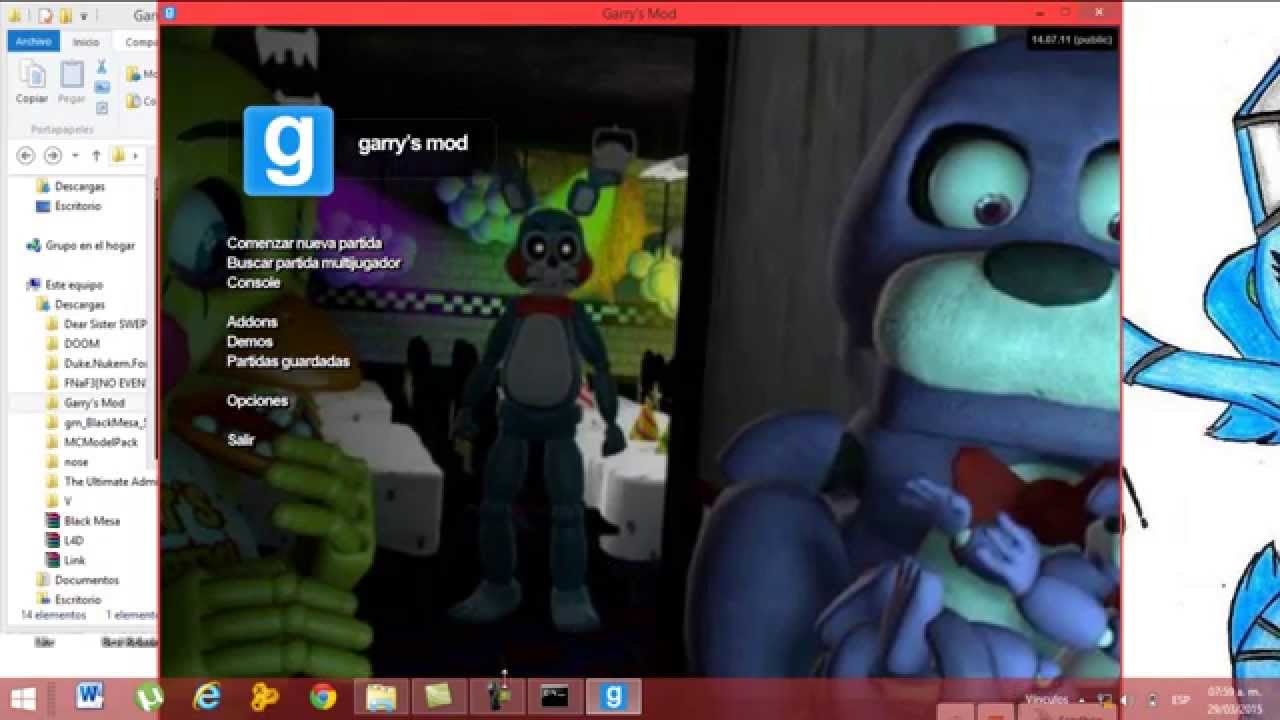The height and width of the screenshot is (720, 1280).
Task: Go forward with Explorer forward arrow
Action: pyautogui.click(x=53, y=155)
